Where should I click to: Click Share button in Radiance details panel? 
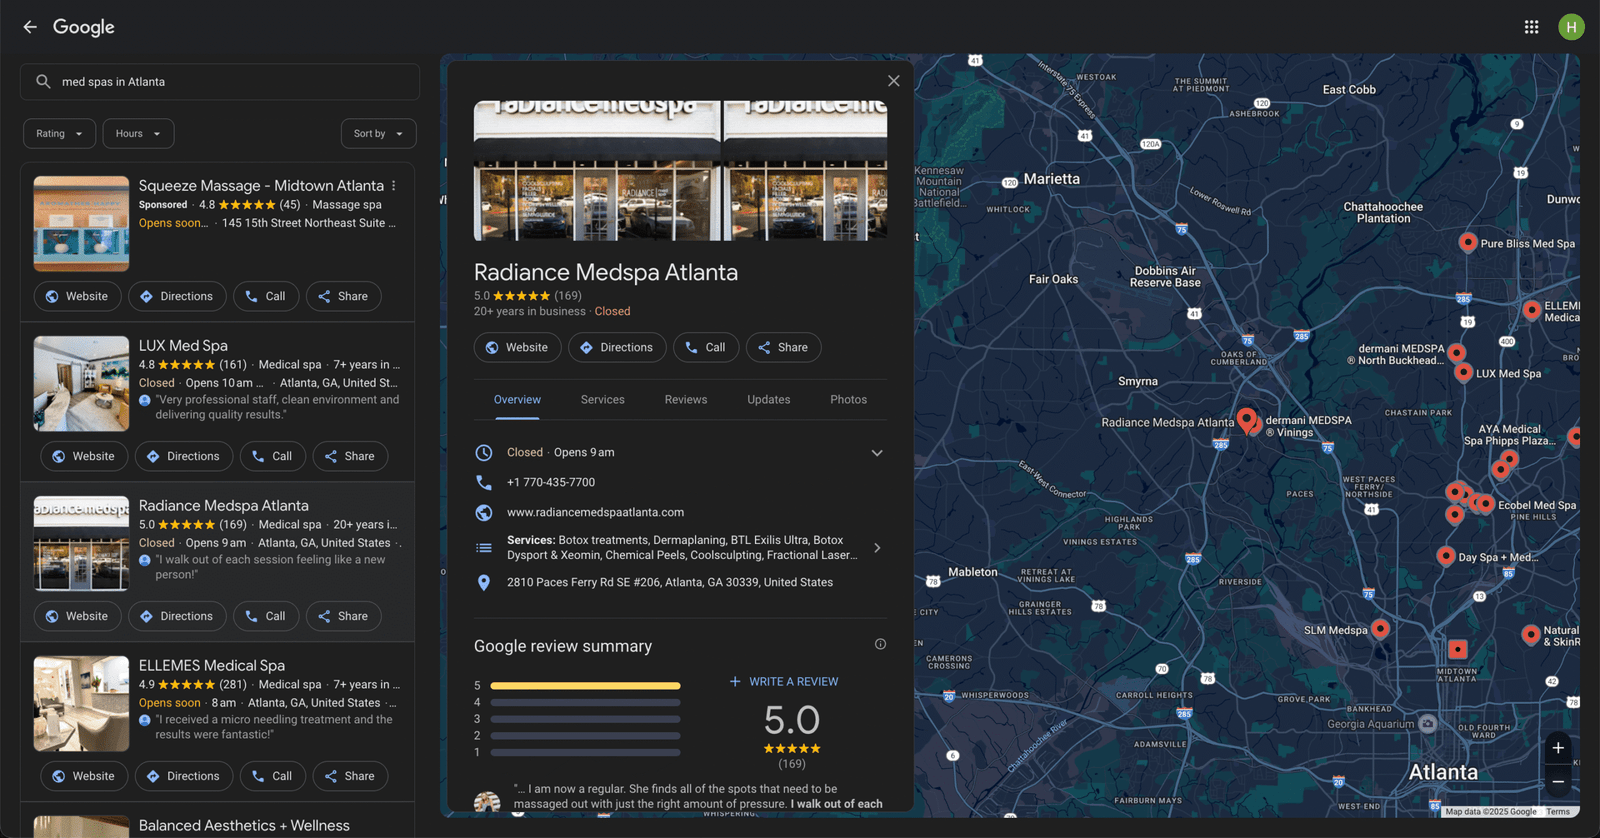pos(783,347)
